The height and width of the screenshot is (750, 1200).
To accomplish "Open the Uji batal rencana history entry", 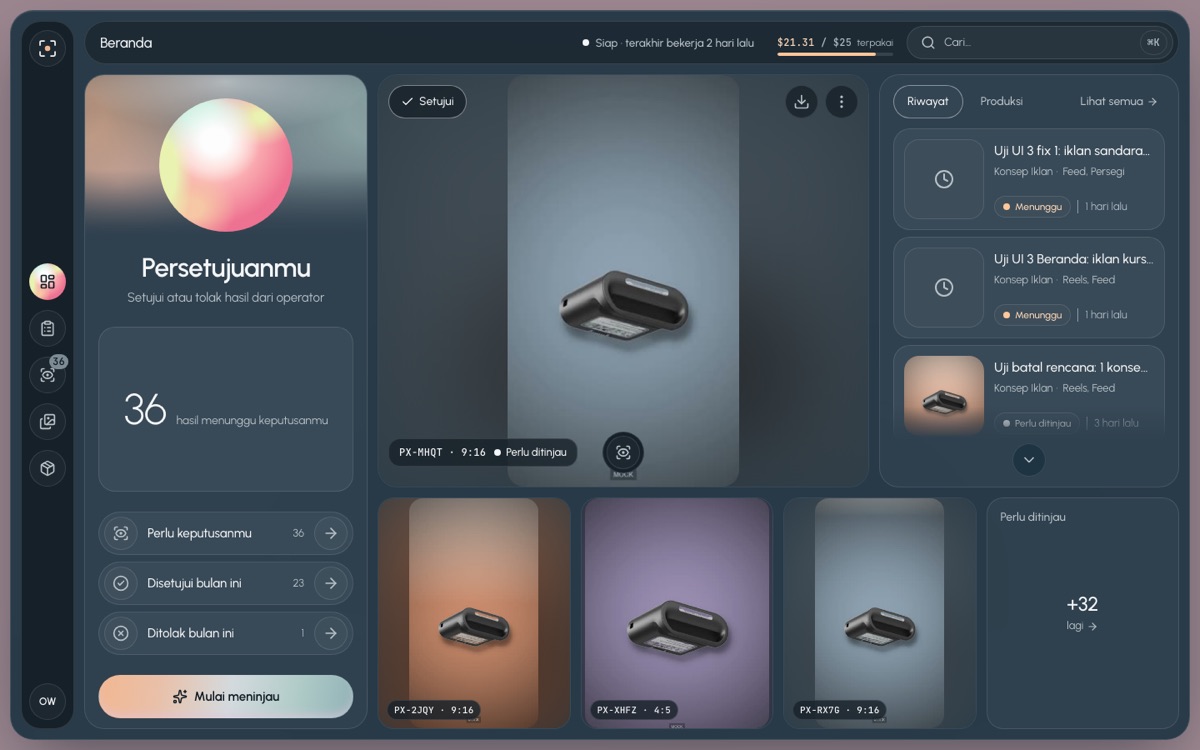I will [1028, 391].
